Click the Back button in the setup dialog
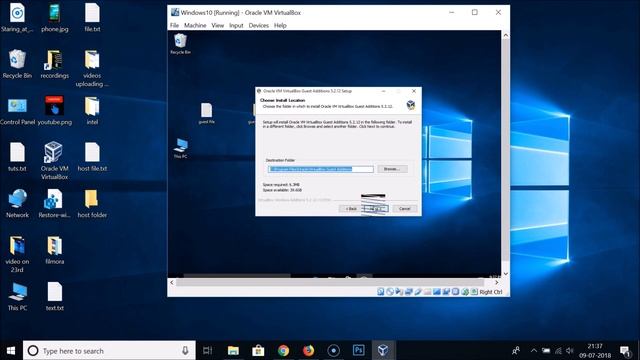This screenshot has height=360, width=640. pyautogui.click(x=351, y=209)
